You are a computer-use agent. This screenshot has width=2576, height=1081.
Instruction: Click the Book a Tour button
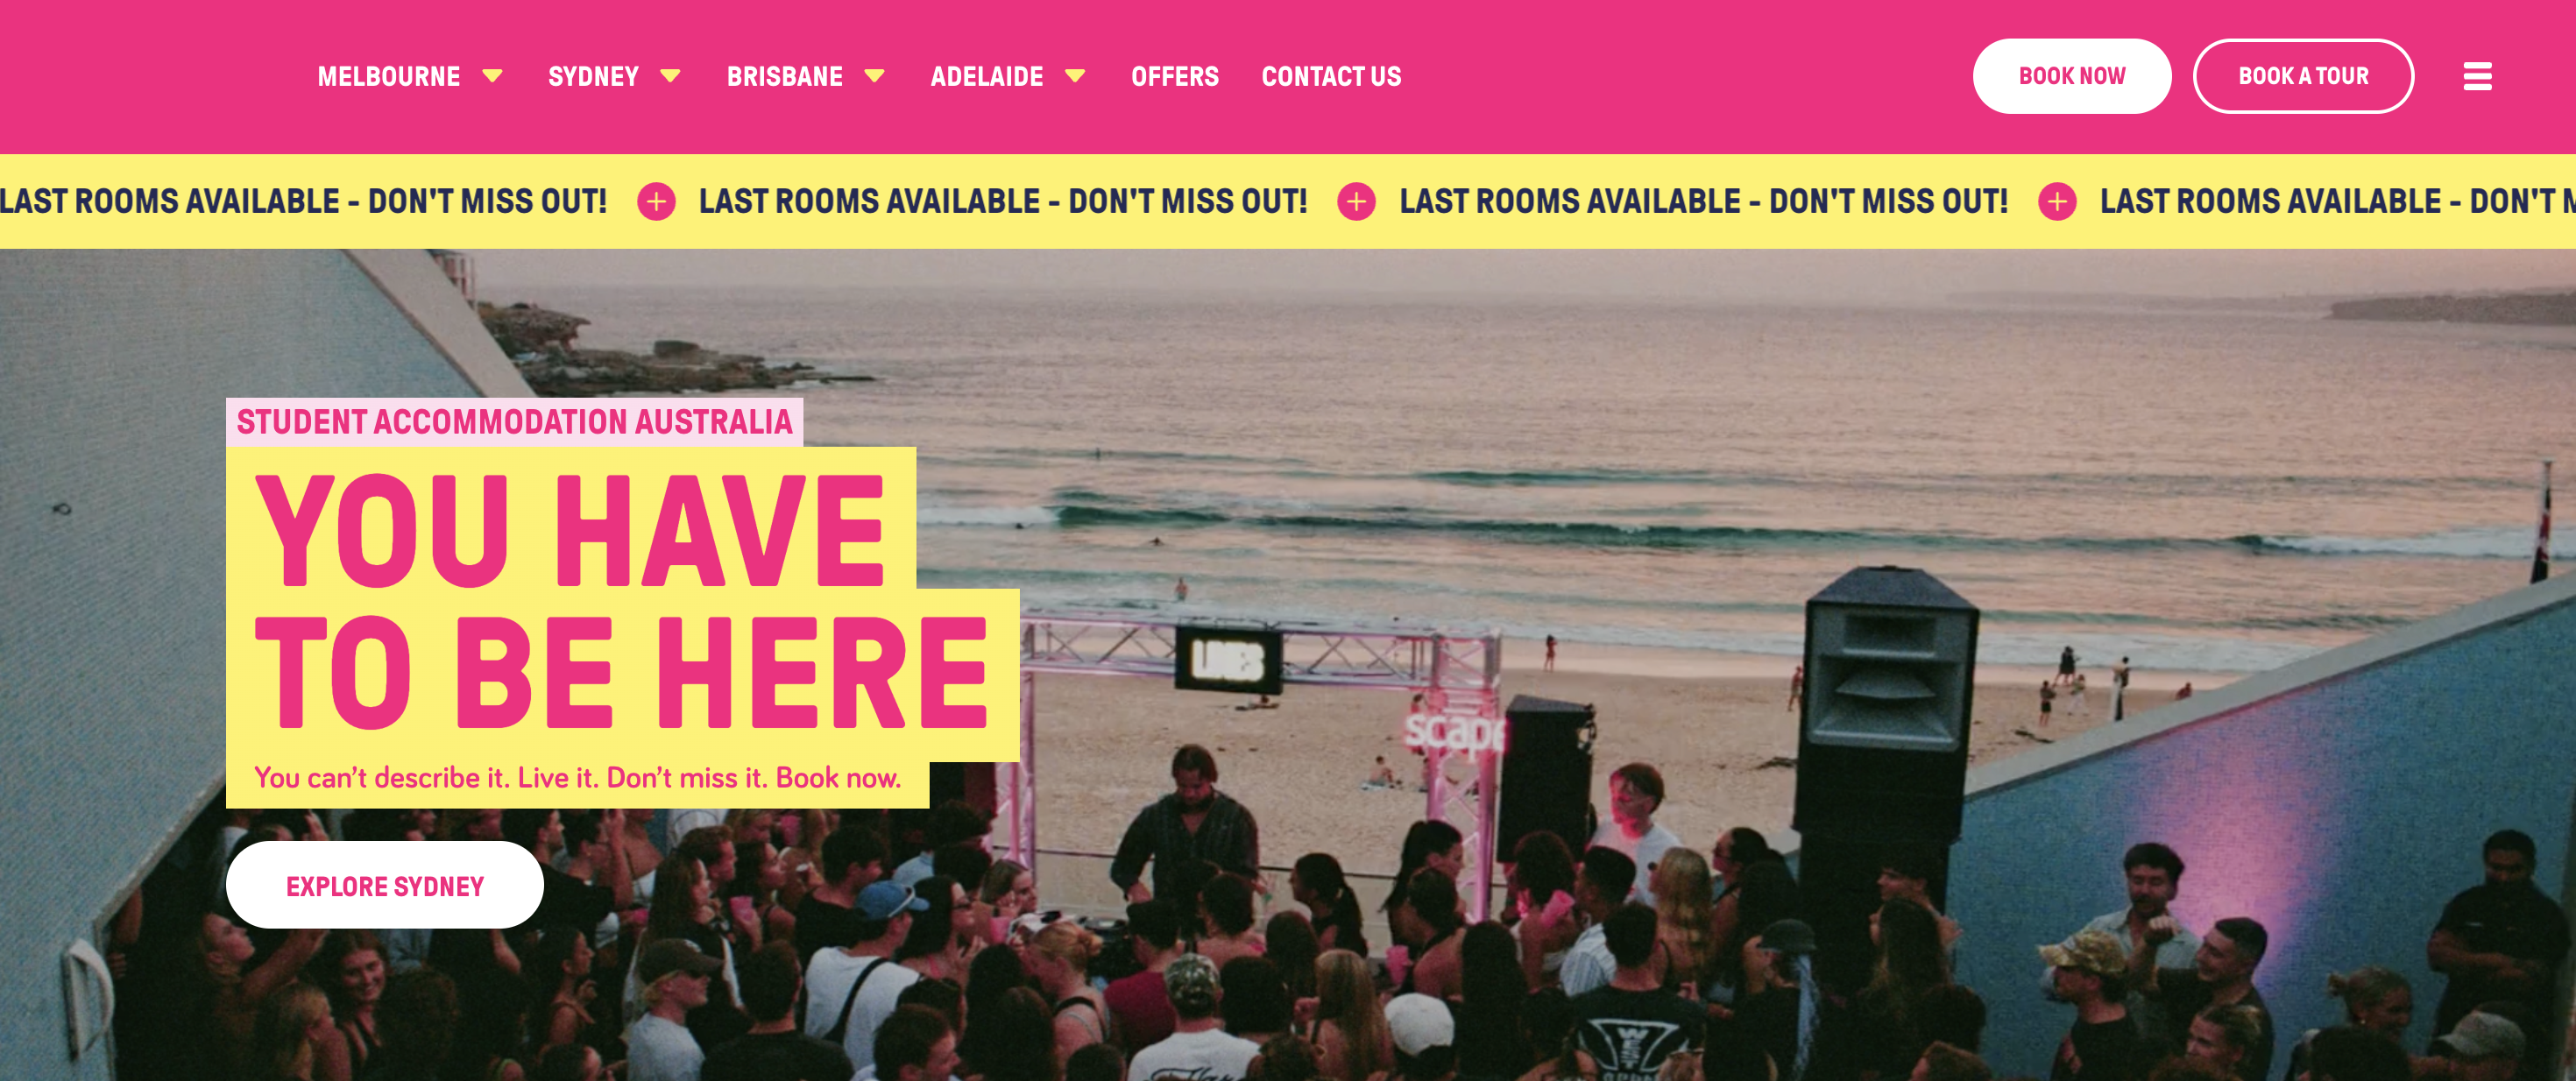click(x=2303, y=76)
